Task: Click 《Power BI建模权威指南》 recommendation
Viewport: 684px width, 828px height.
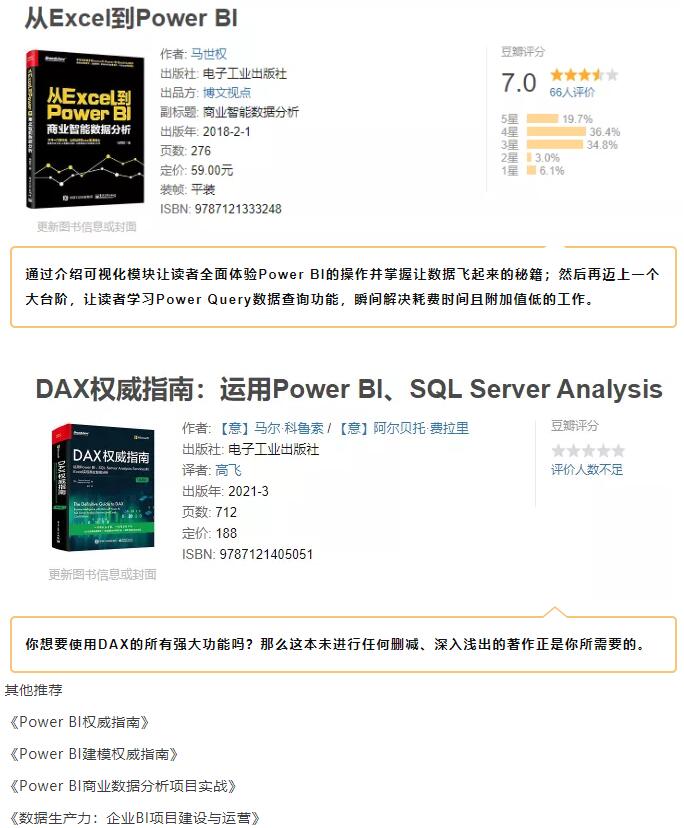Action: [x=93, y=754]
